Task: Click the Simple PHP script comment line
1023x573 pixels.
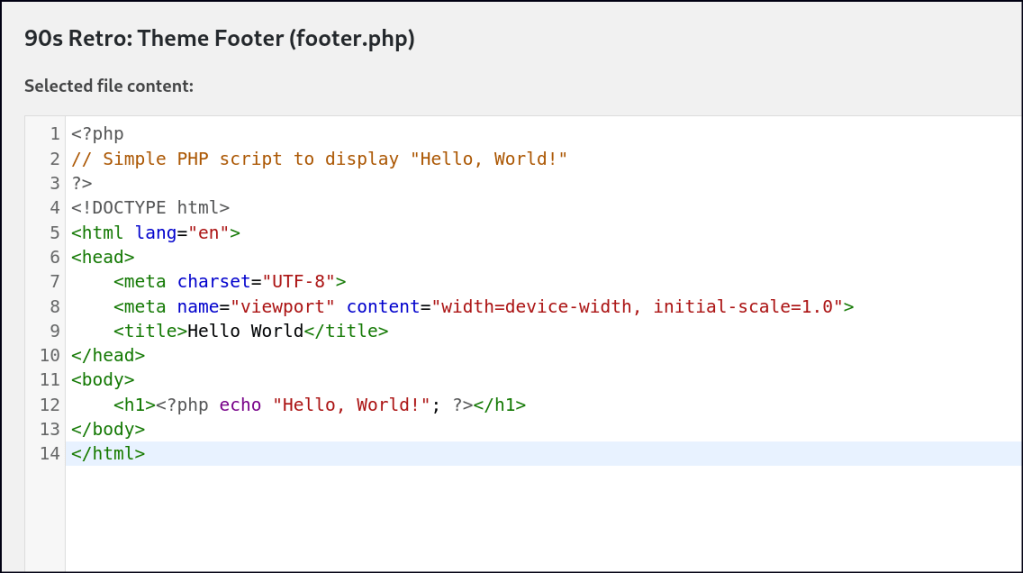Action: [319, 159]
